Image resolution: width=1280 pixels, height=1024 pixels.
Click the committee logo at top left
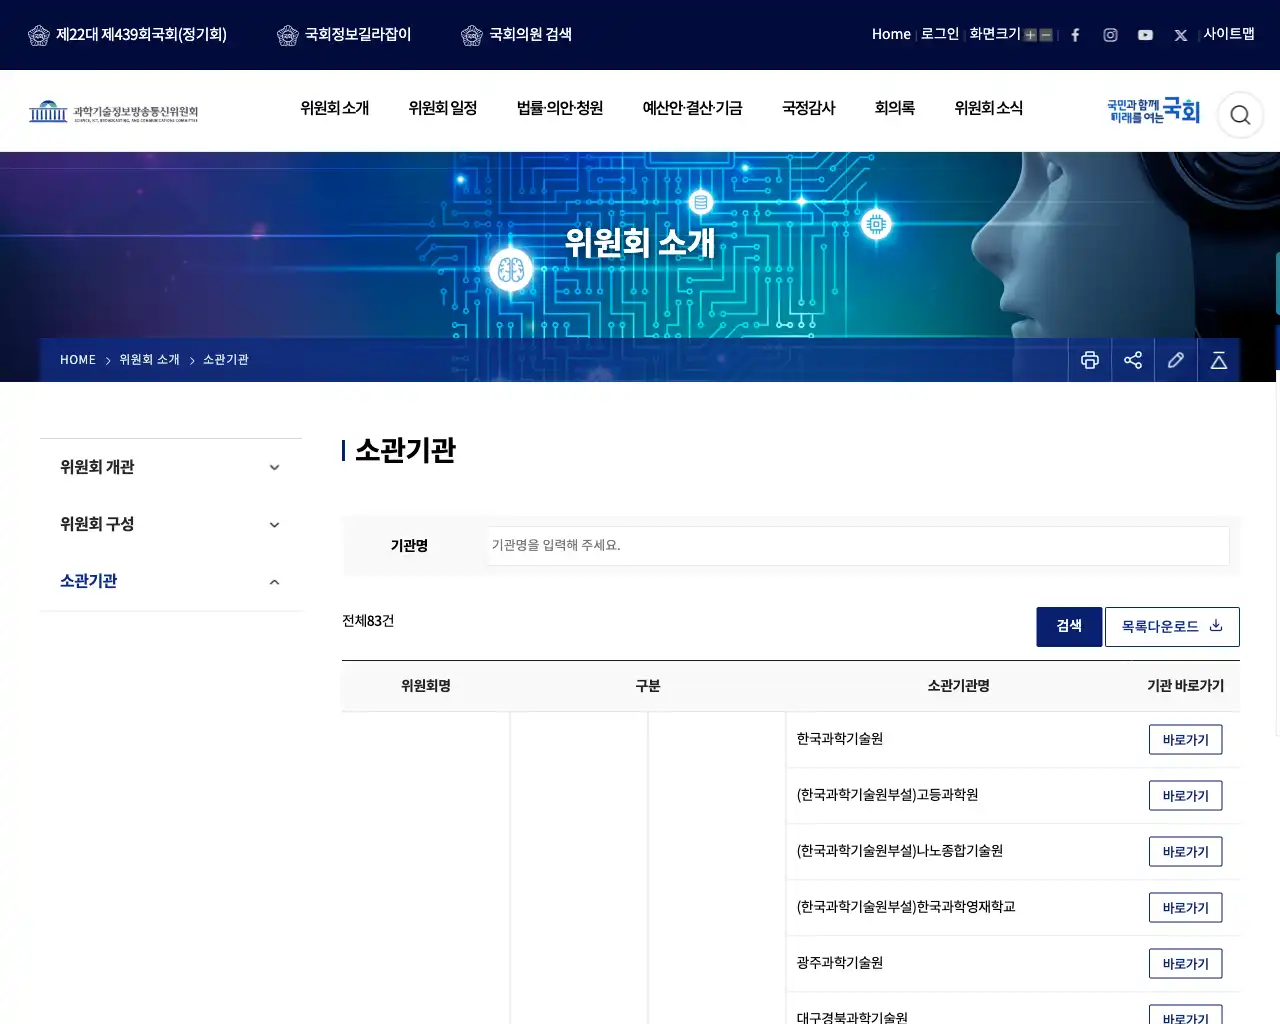click(114, 111)
